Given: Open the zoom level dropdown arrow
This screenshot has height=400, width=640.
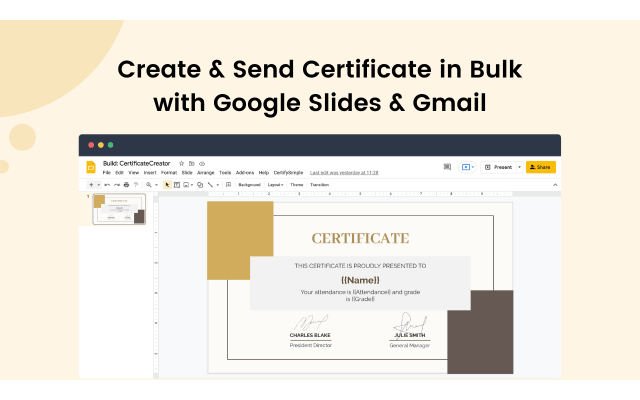Looking at the screenshot, I should [x=156, y=185].
